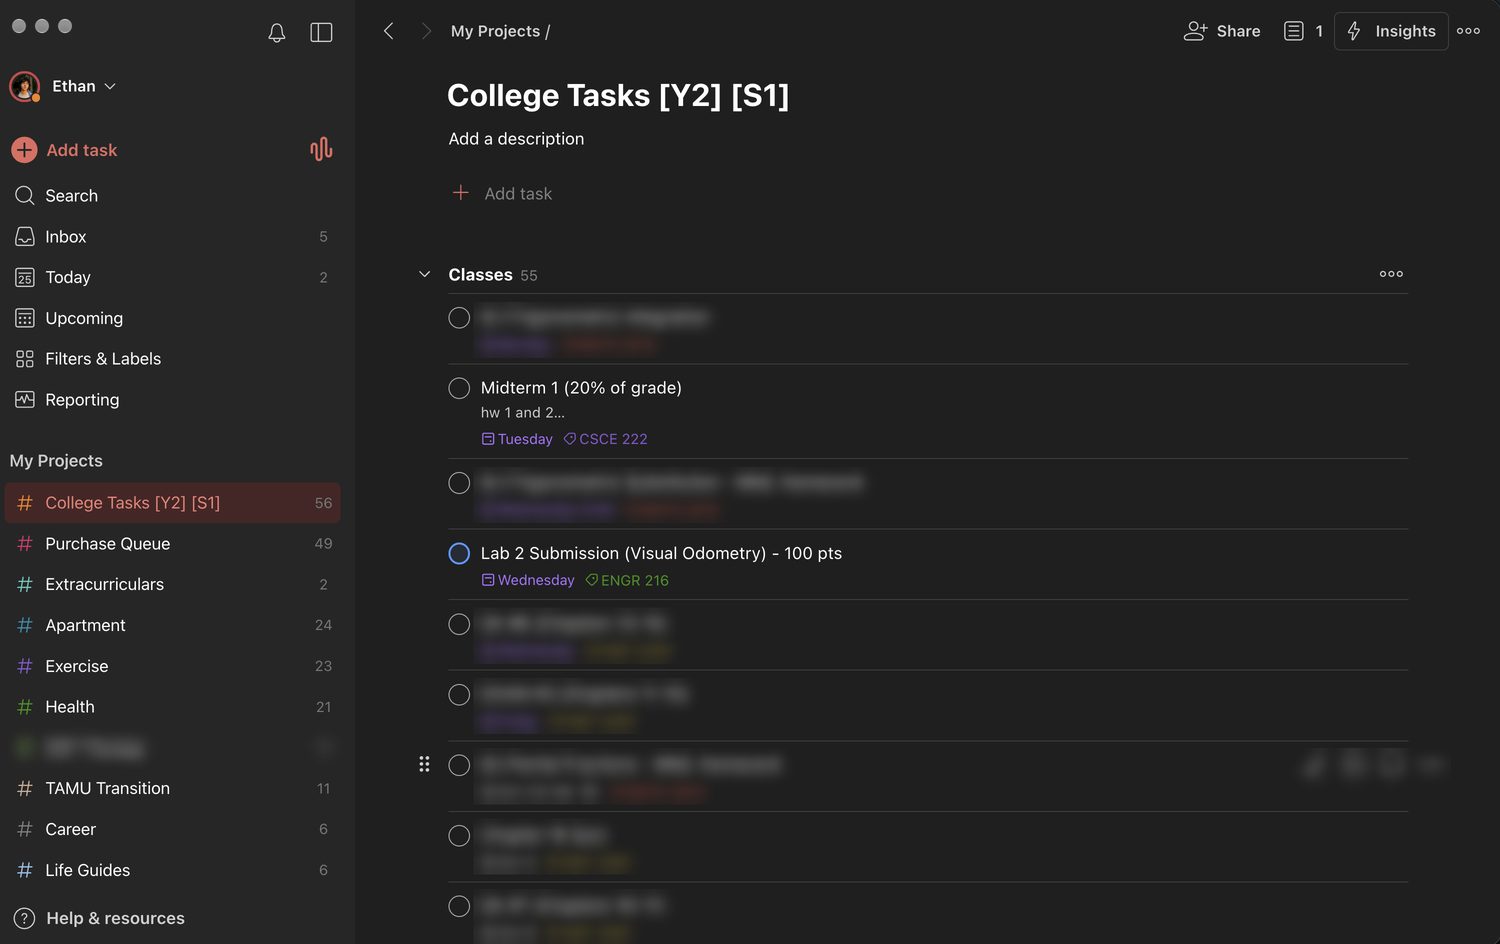The width and height of the screenshot is (1500, 944).
Task: Click the red Add task plus icon in sidebar
Action: click(x=24, y=150)
